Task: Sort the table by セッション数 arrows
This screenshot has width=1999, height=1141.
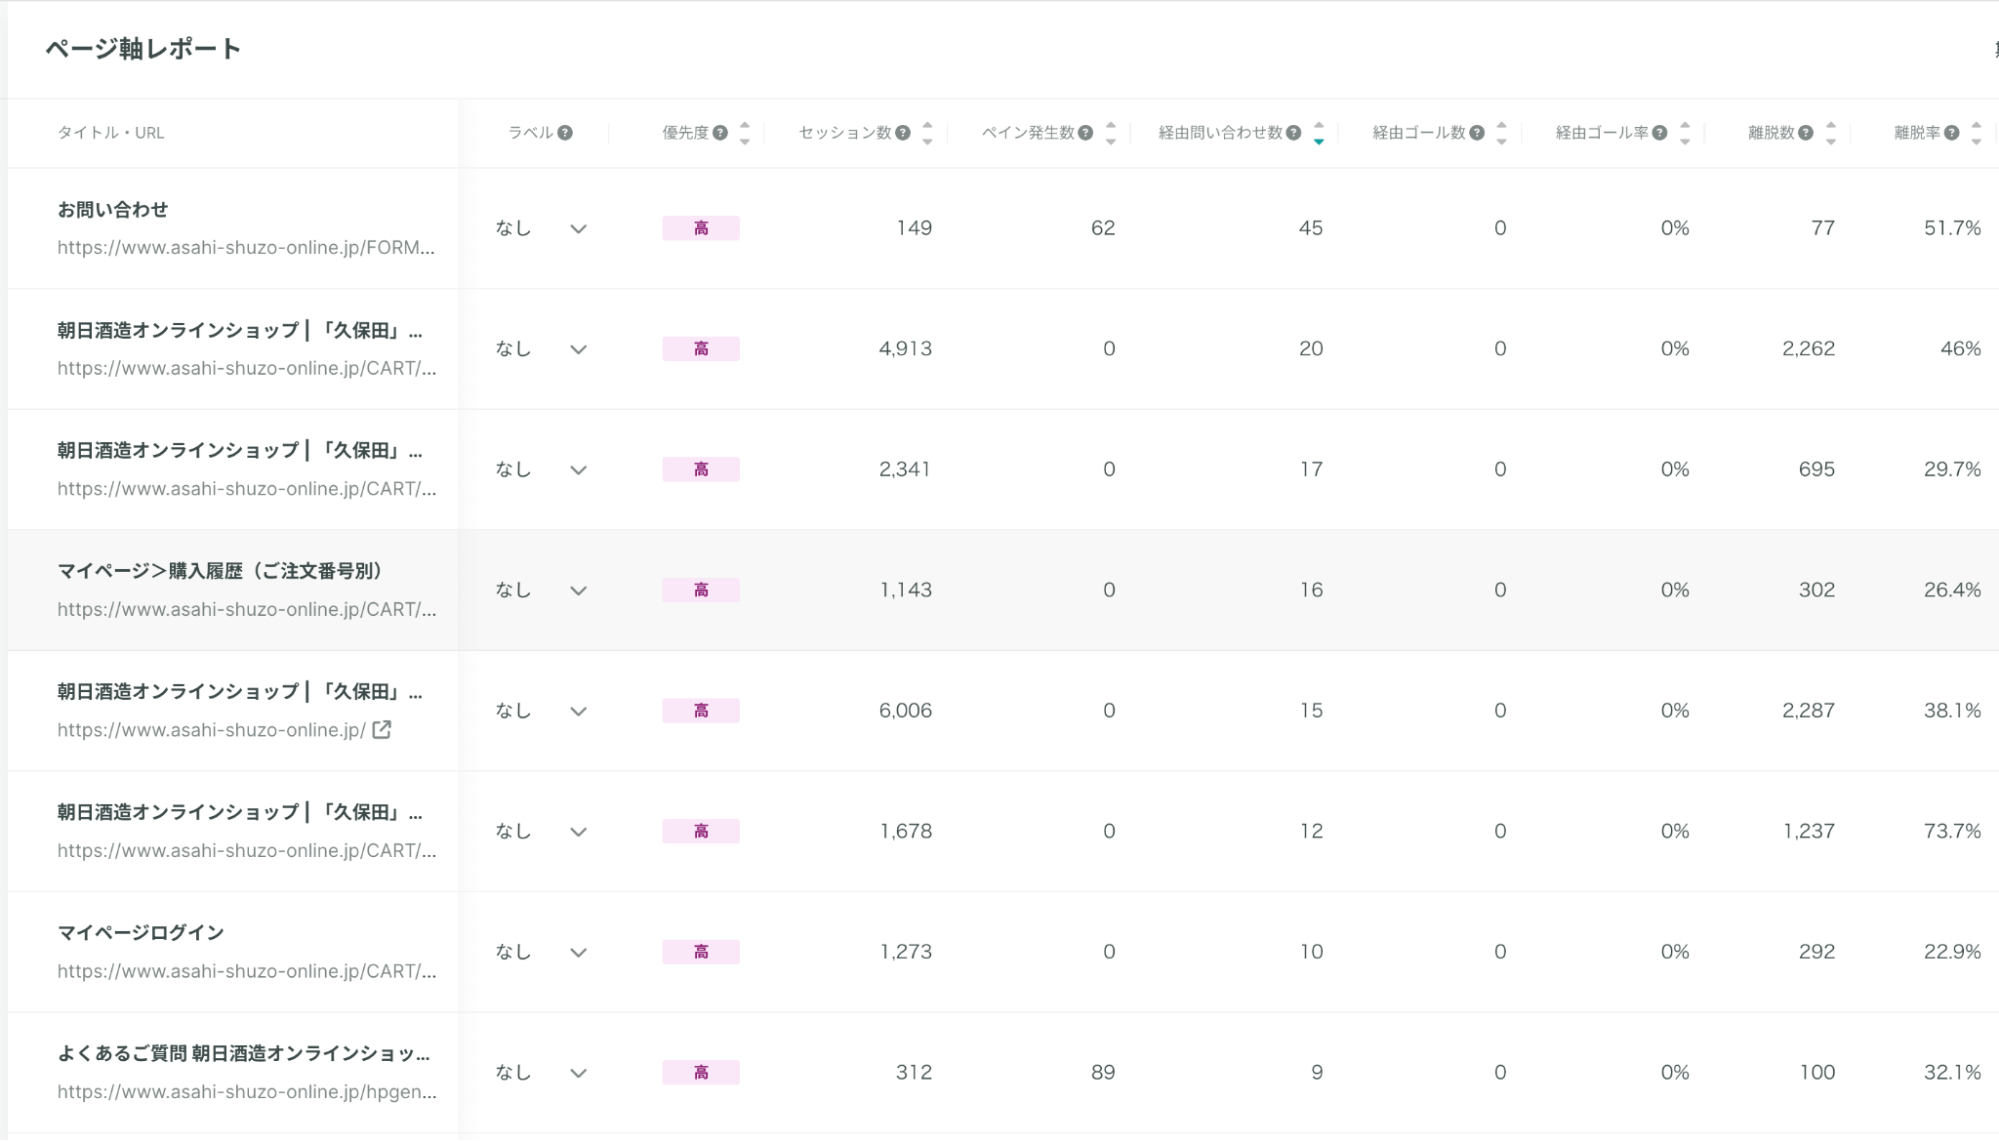Action: (x=927, y=133)
